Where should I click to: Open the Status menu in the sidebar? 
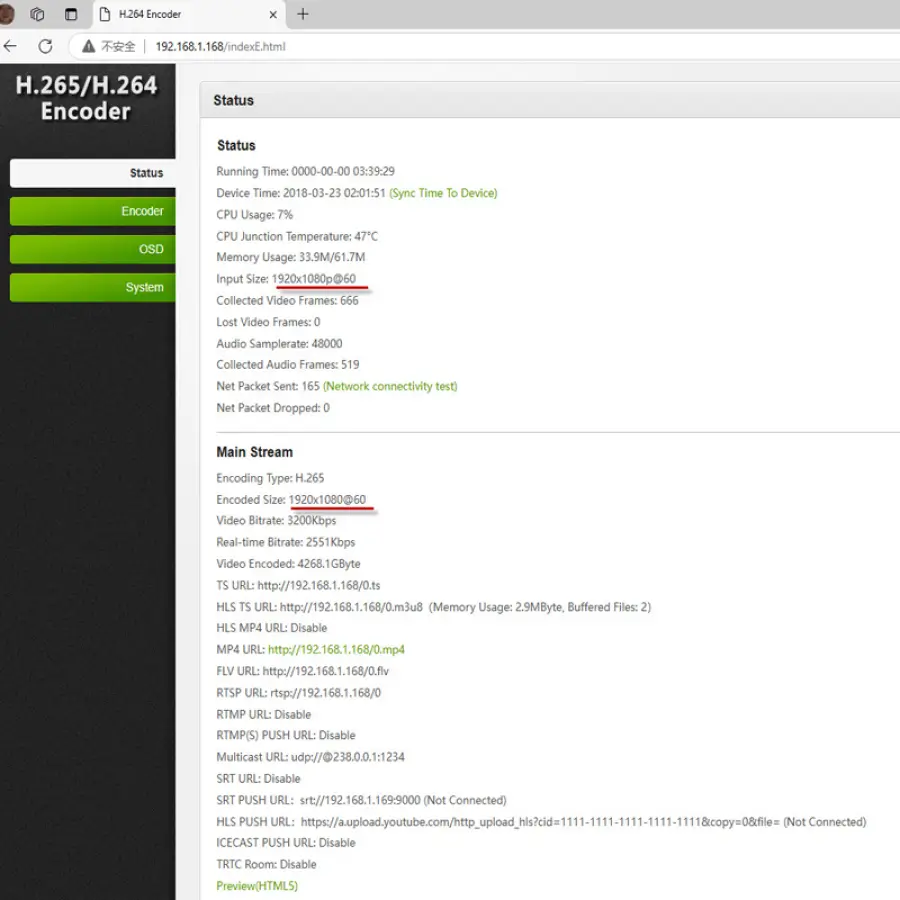[x=93, y=173]
